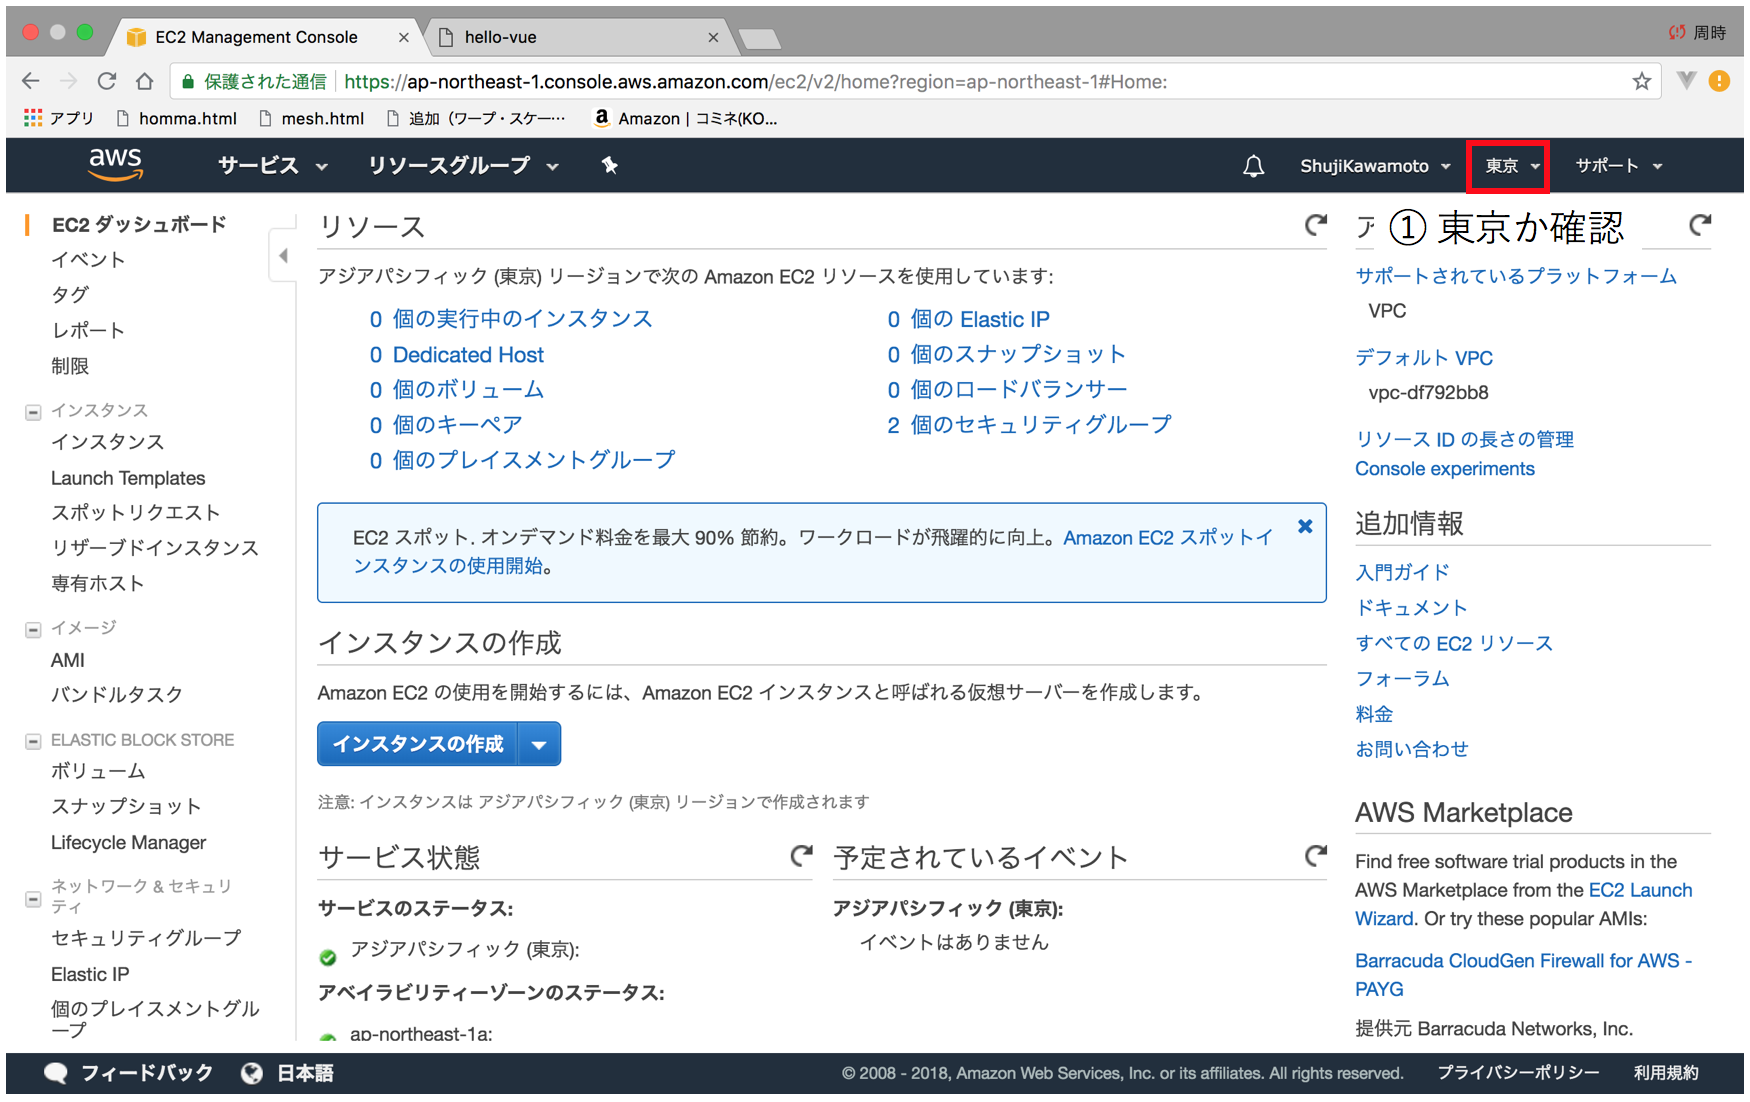Open the リソースグループ dropdown menu

462,166
